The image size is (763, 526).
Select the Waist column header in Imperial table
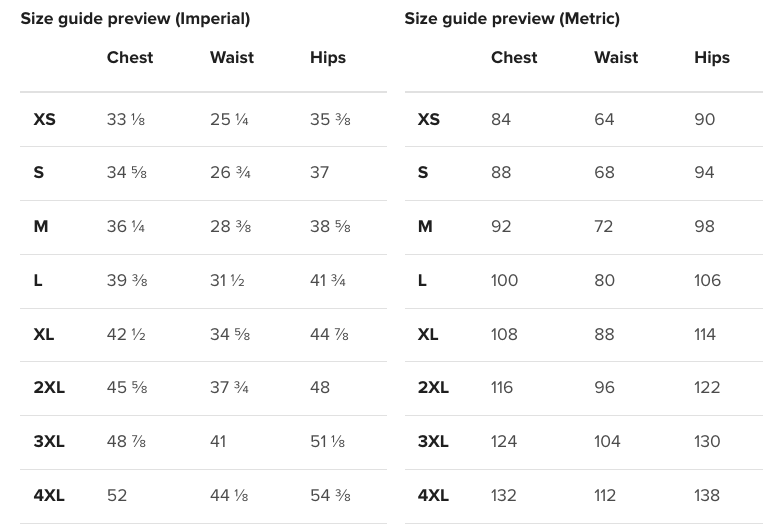click(x=232, y=57)
